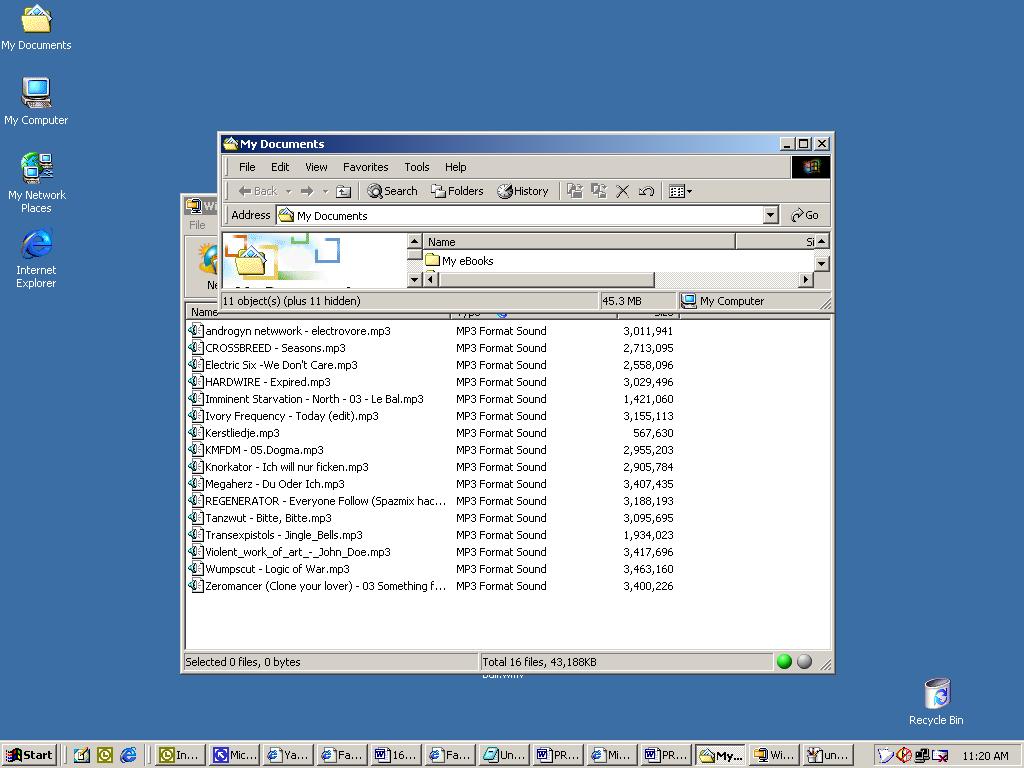Click the Undo toolbar icon

[x=646, y=191]
